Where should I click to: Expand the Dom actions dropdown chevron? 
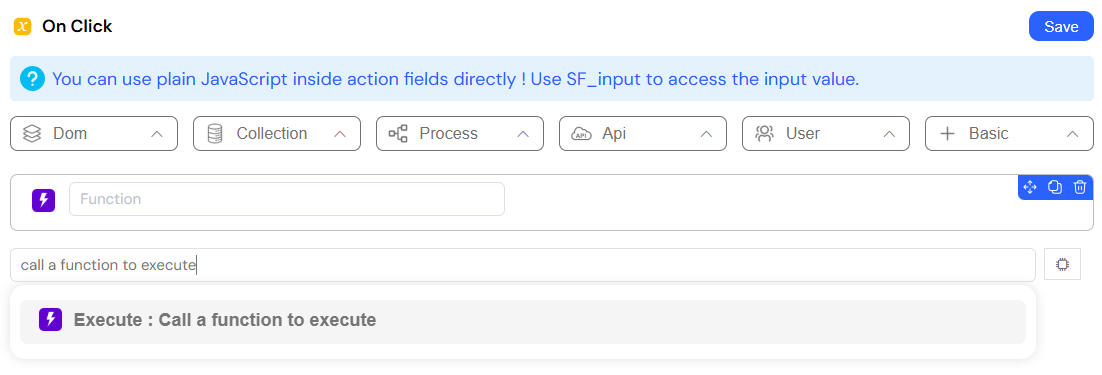pyautogui.click(x=157, y=134)
